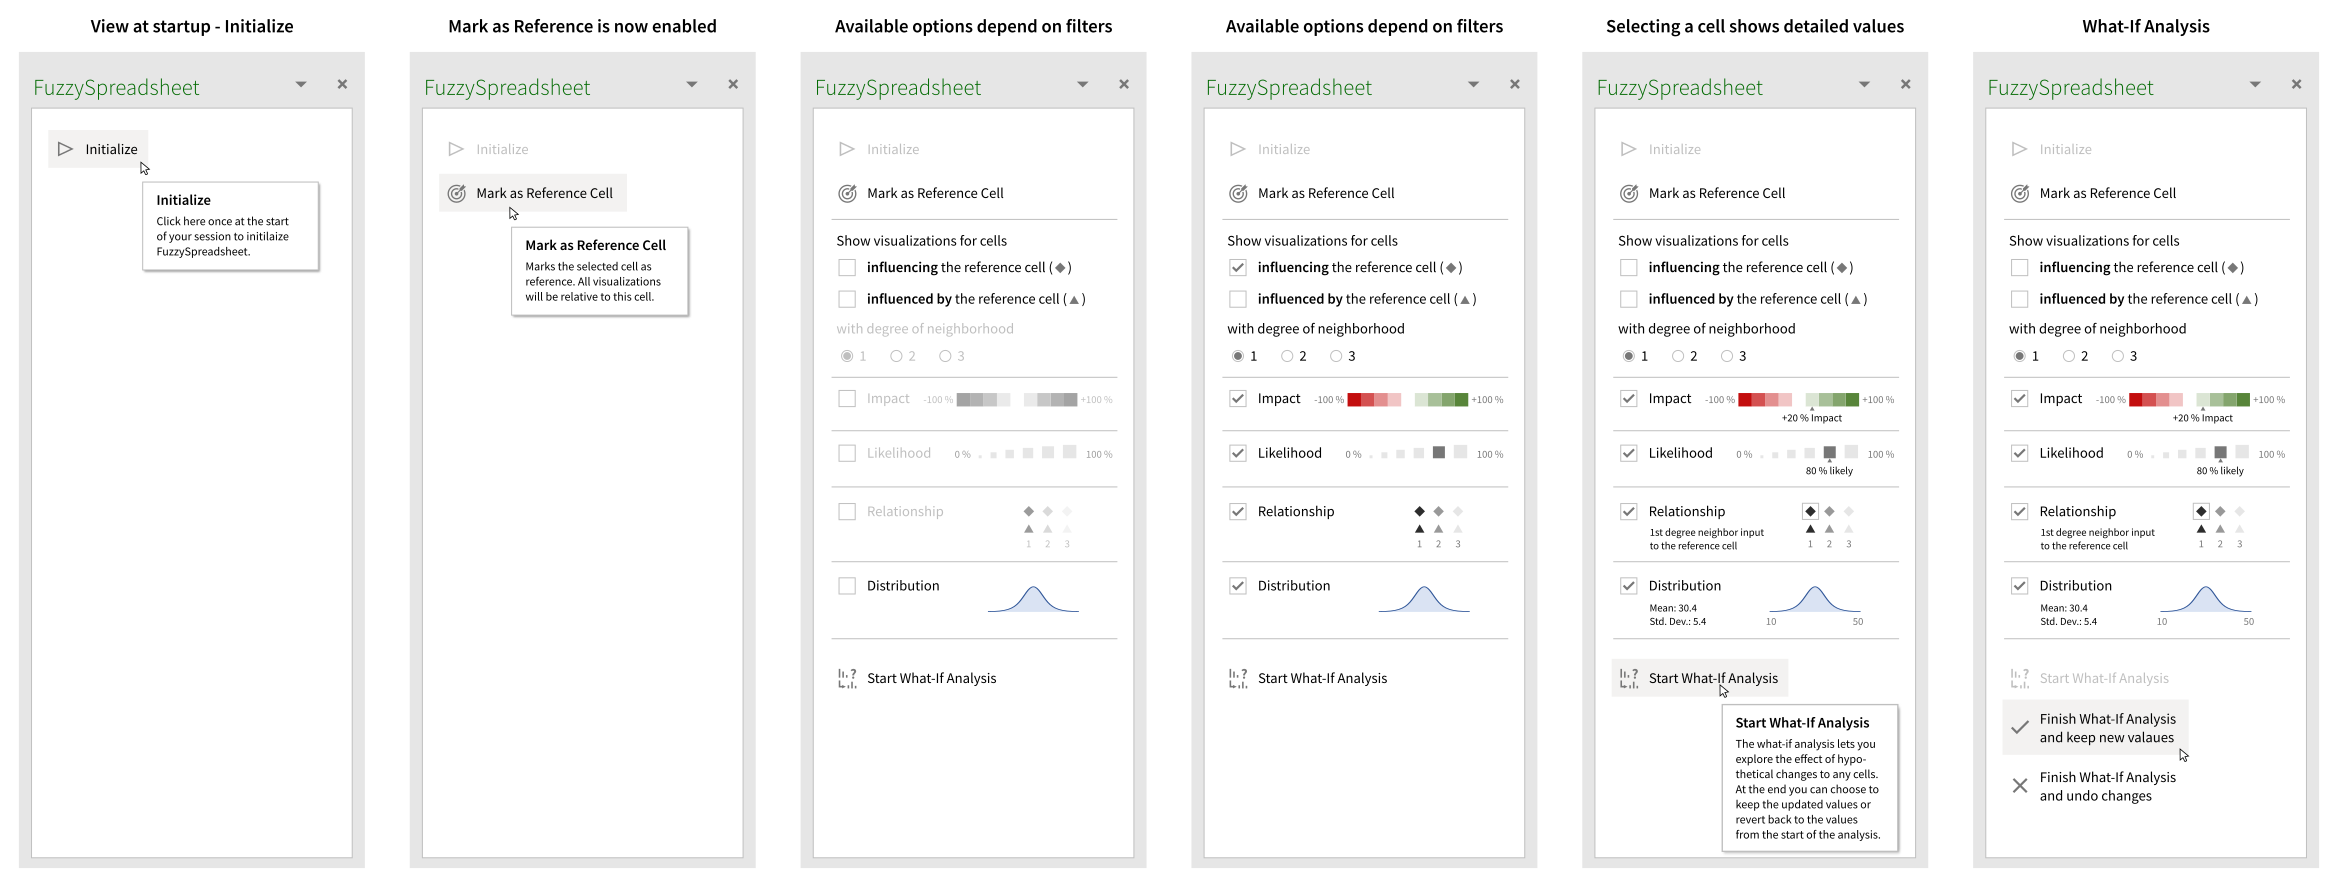The width and height of the screenshot is (2338, 887).
Task: Click the Mark as Reference Cell target icon
Action: click(x=457, y=193)
